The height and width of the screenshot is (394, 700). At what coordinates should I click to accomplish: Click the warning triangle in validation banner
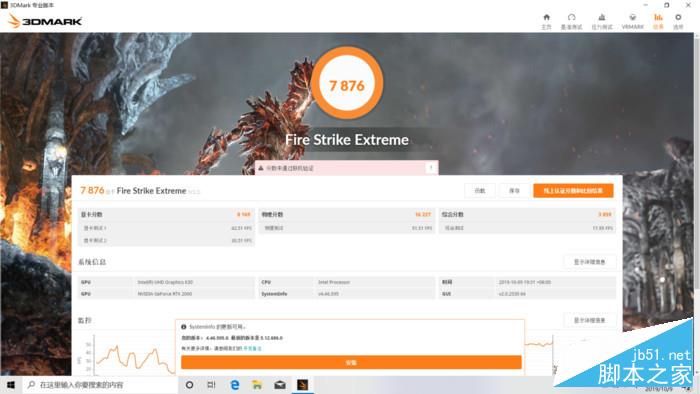[x=261, y=168]
